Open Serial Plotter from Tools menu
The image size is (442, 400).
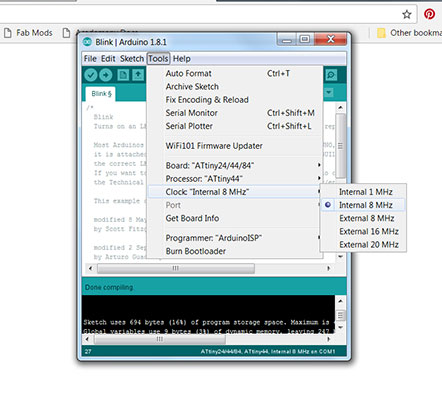coord(235,126)
